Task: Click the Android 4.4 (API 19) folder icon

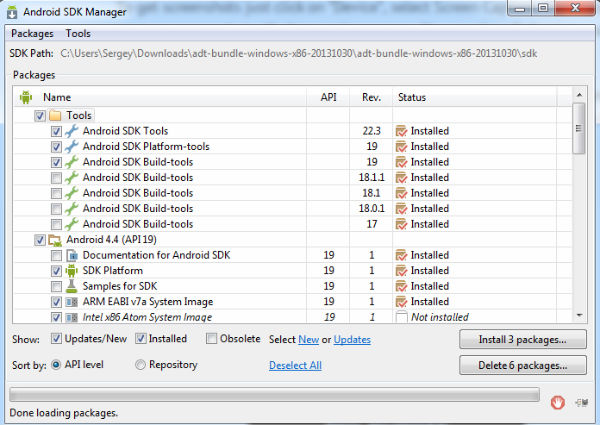Action: pos(56,240)
